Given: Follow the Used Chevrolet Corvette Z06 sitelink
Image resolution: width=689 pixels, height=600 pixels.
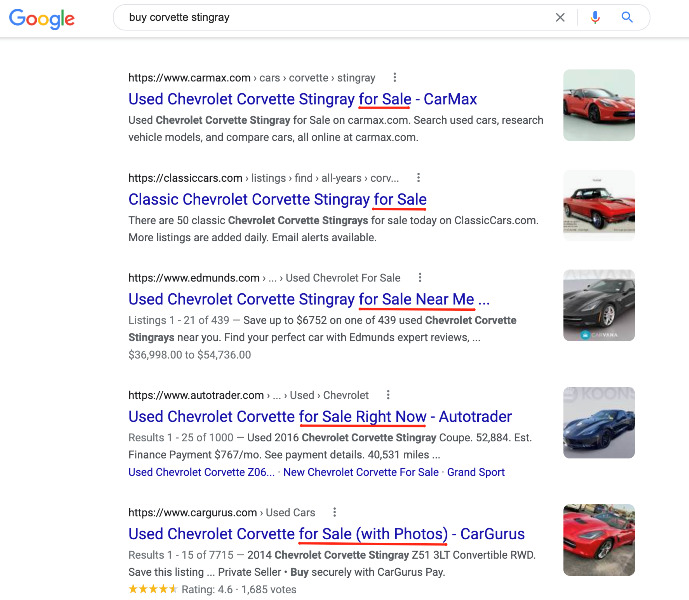Looking at the screenshot, I should (201, 473).
